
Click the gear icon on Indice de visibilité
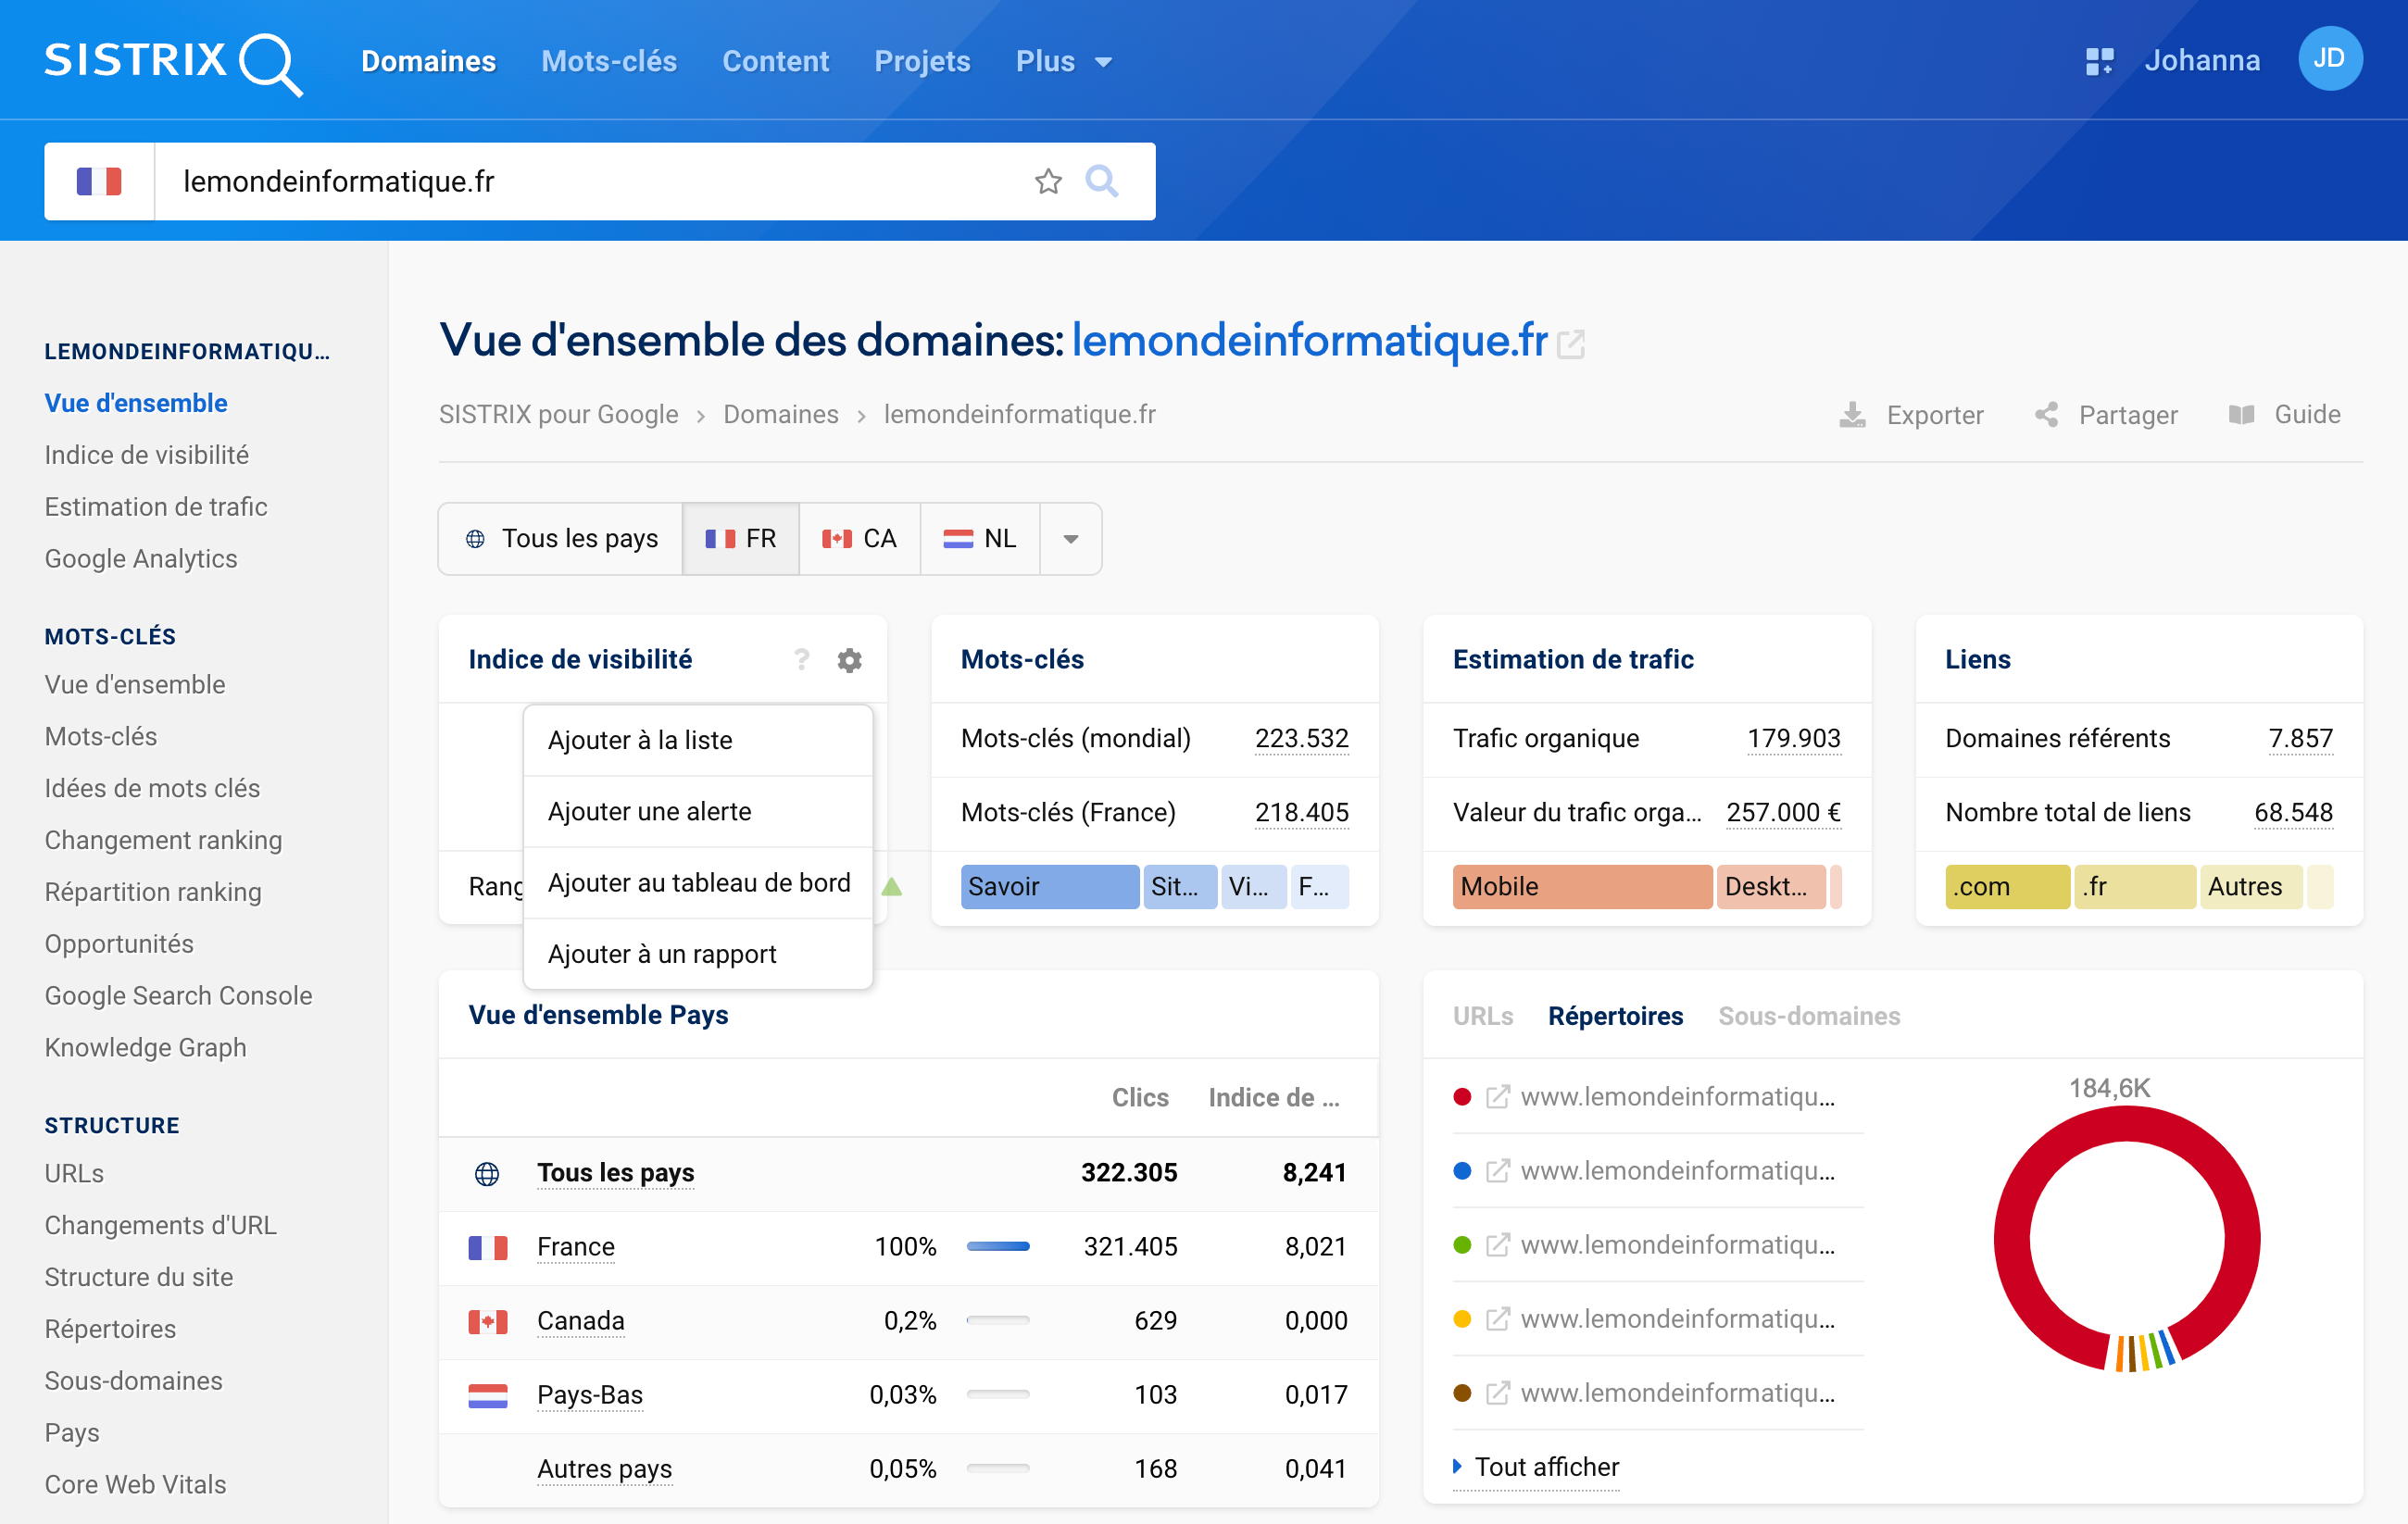(x=849, y=660)
